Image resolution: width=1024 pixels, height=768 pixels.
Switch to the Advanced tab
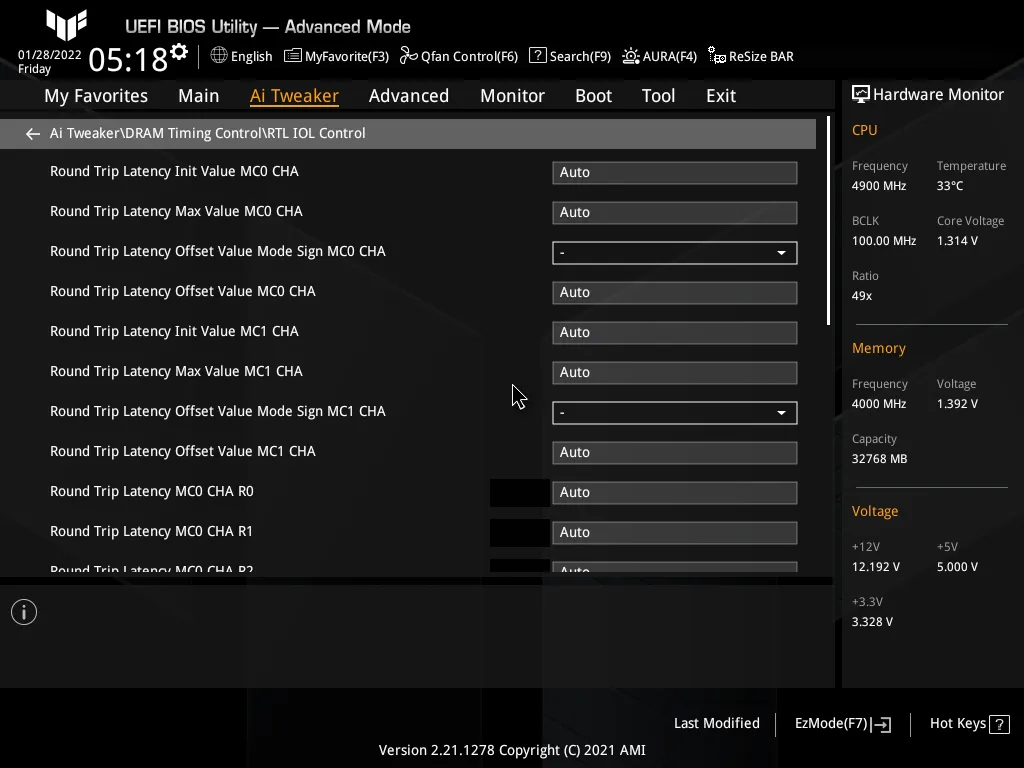(x=409, y=96)
